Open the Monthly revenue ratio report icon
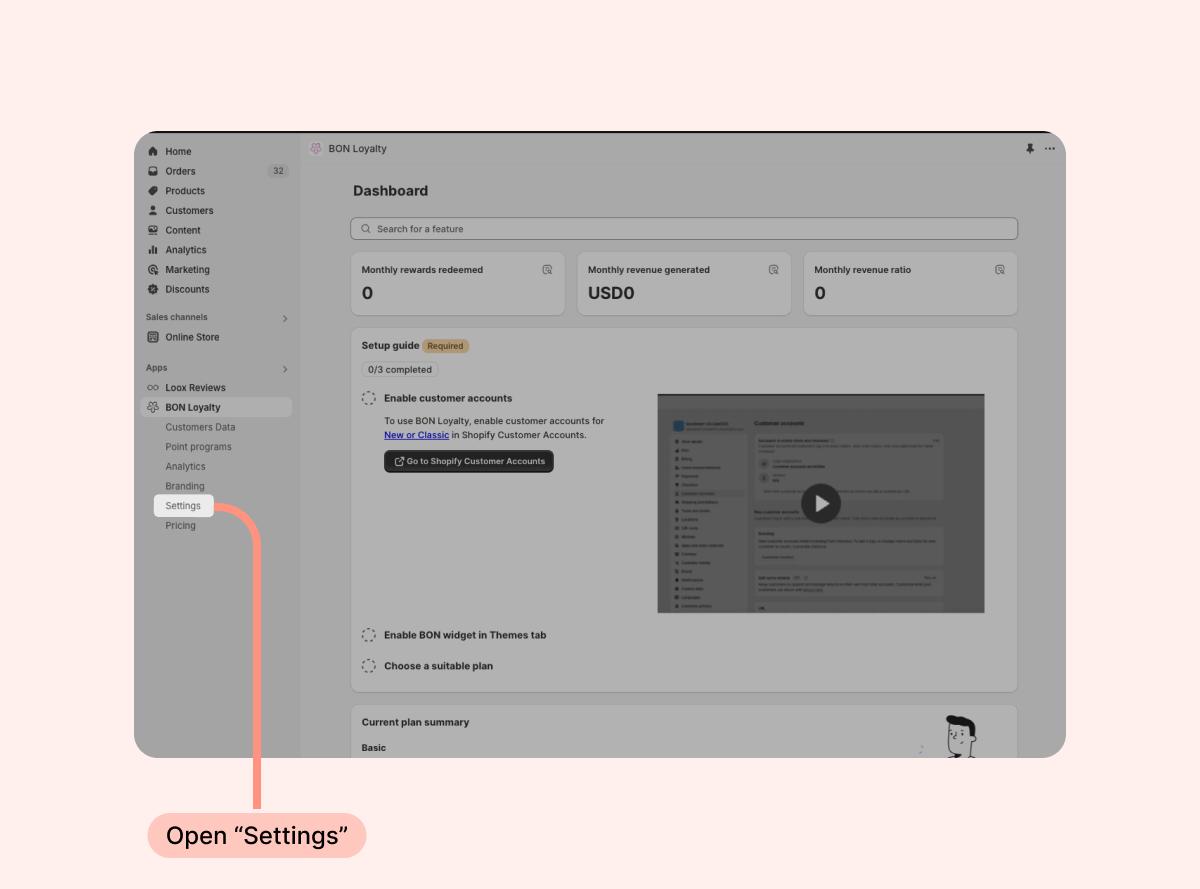This screenshot has height=889, width=1200. [x=1000, y=270]
